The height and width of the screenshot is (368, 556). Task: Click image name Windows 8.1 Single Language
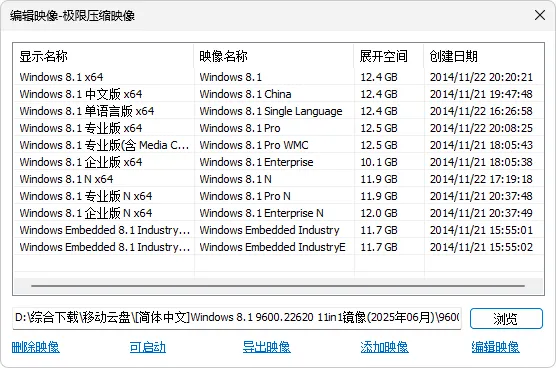click(x=271, y=111)
